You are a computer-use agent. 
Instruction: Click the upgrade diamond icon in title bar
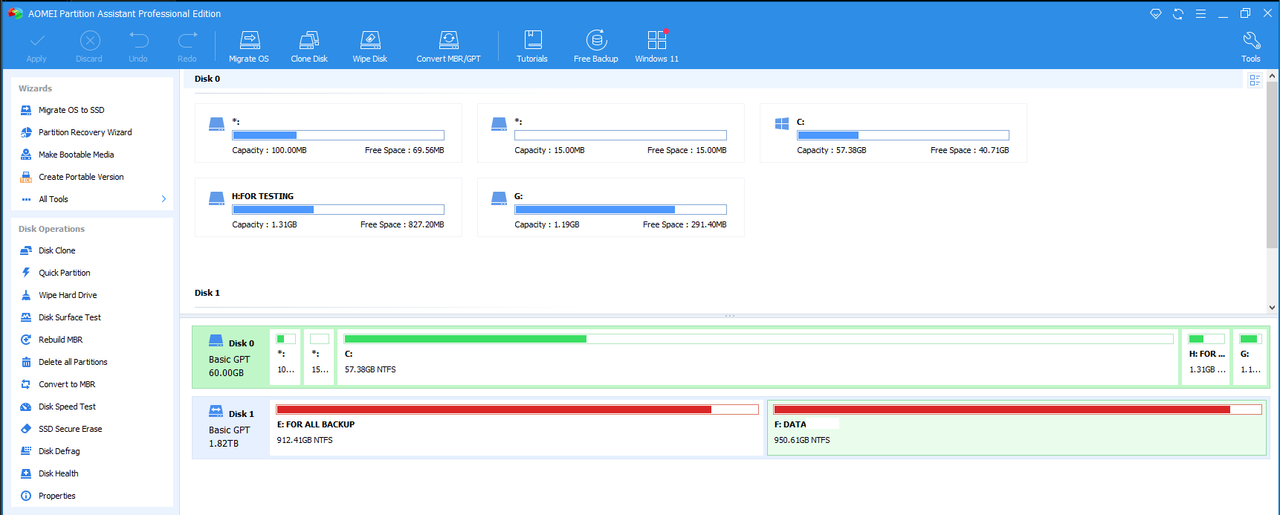click(x=1154, y=14)
